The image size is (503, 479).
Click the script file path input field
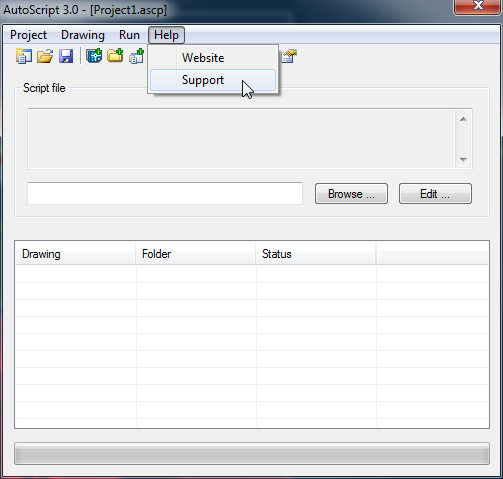coord(165,193)
